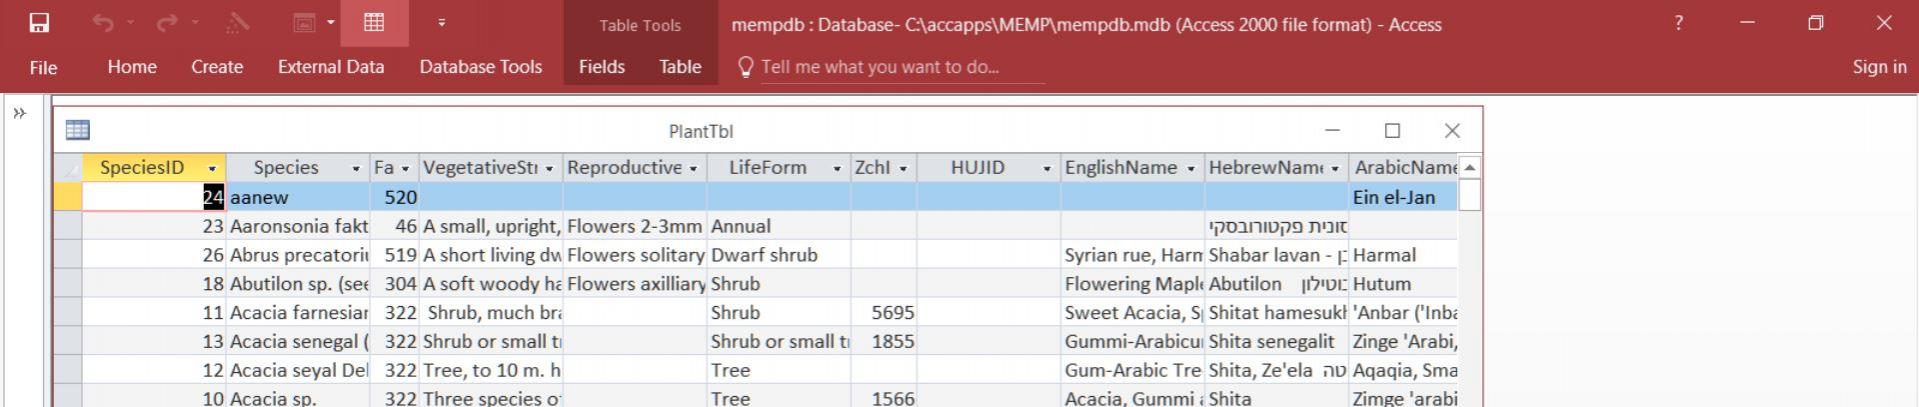Select the ArabicName column header
The image size is (1919, 407).
[x=1403, y=168]
